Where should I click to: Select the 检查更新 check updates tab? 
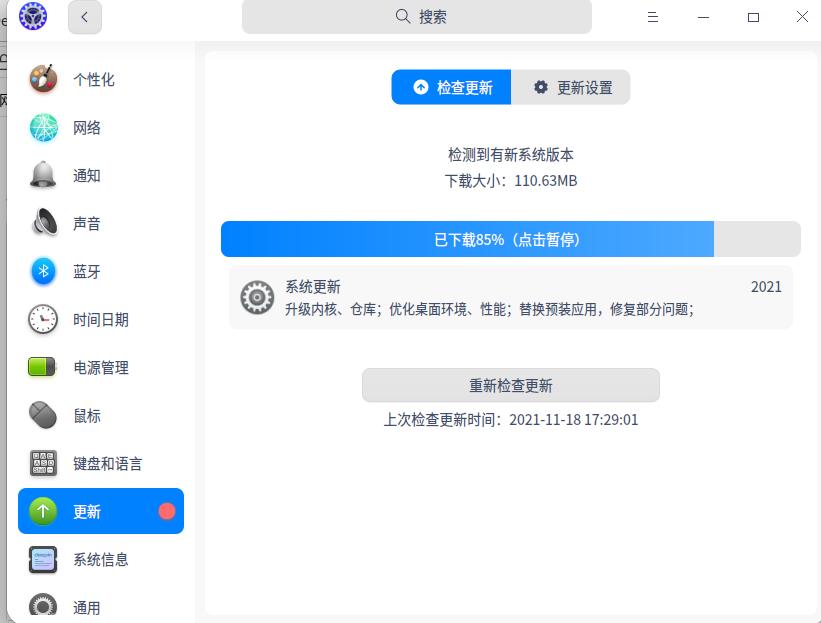point(451,87)
